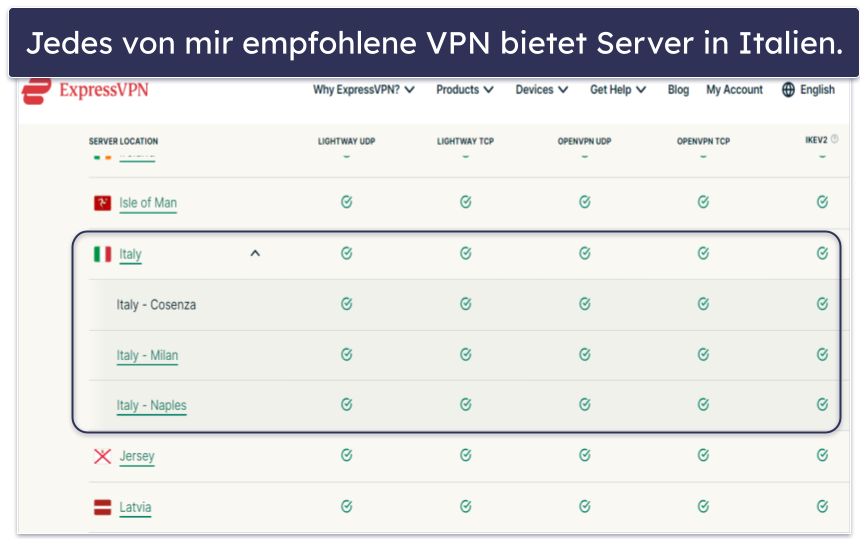Collapse the Italy server list chevron

[255, 253]
